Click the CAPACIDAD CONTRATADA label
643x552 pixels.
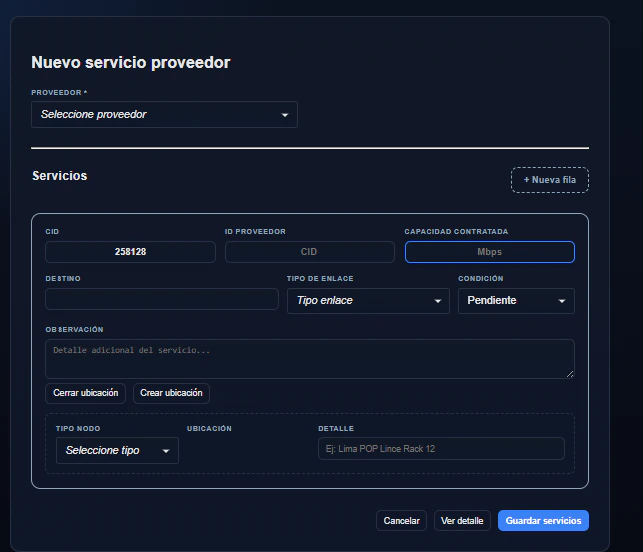pos(456,232)
